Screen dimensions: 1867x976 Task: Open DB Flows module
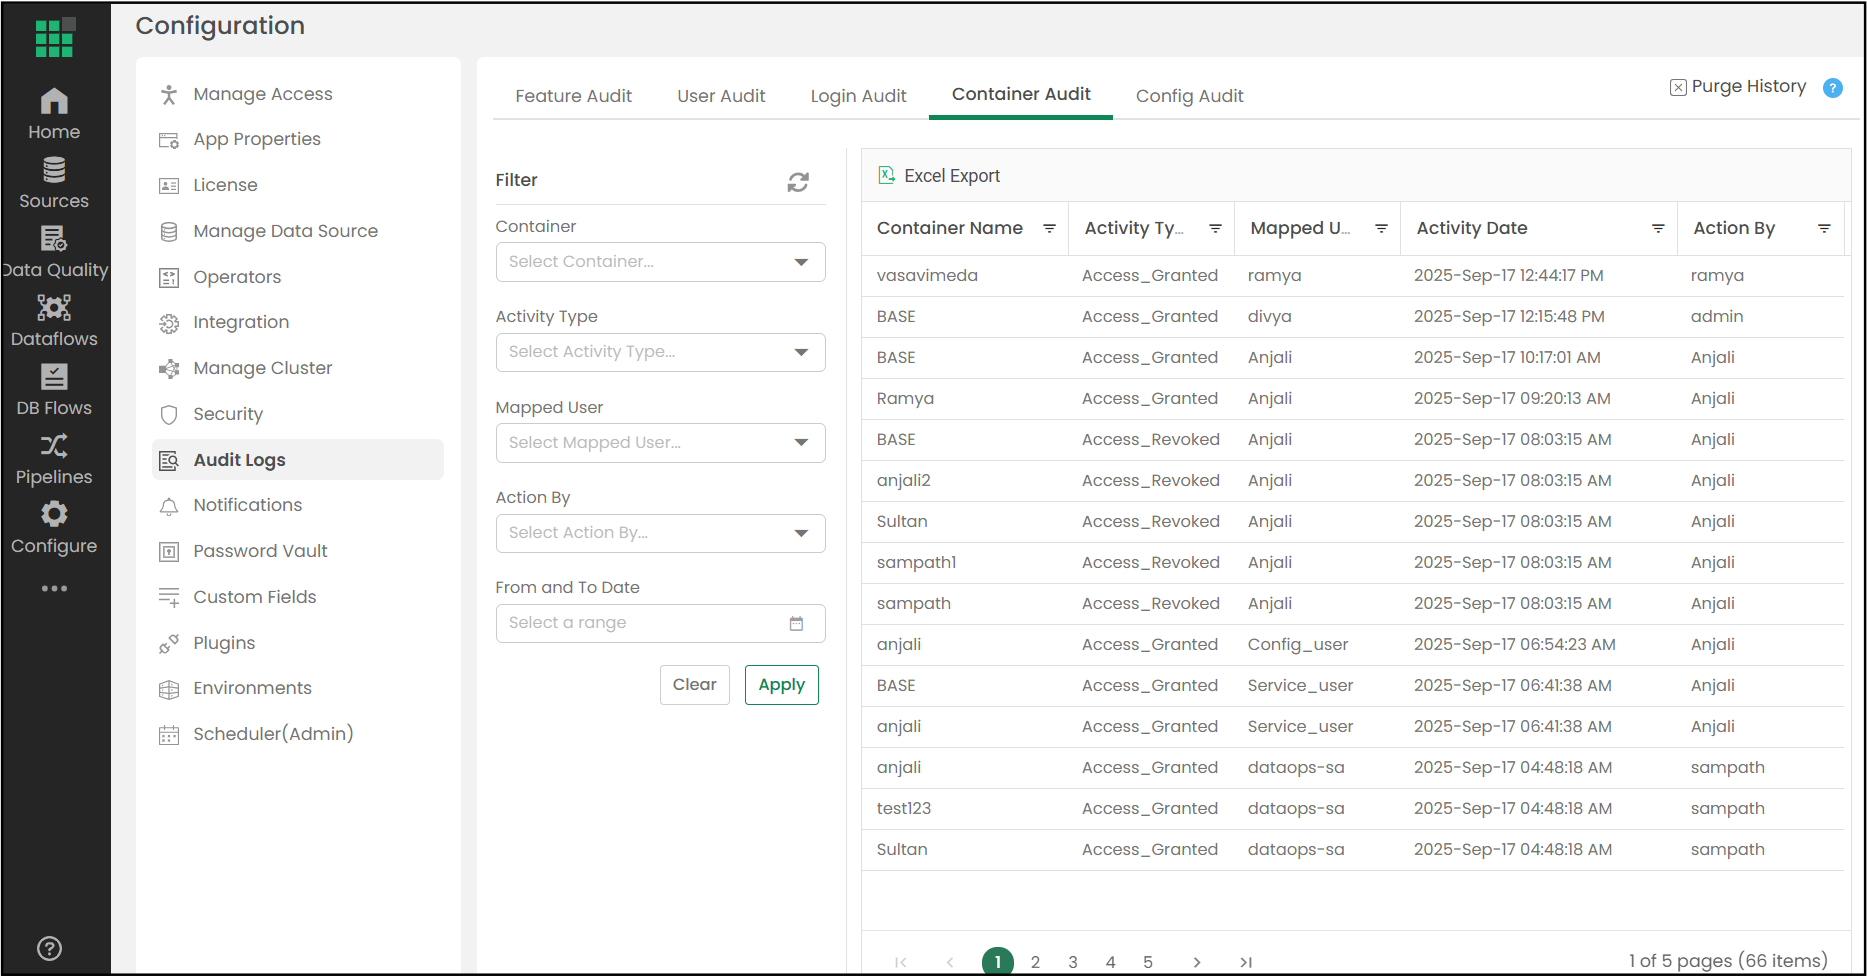[54, 390]
